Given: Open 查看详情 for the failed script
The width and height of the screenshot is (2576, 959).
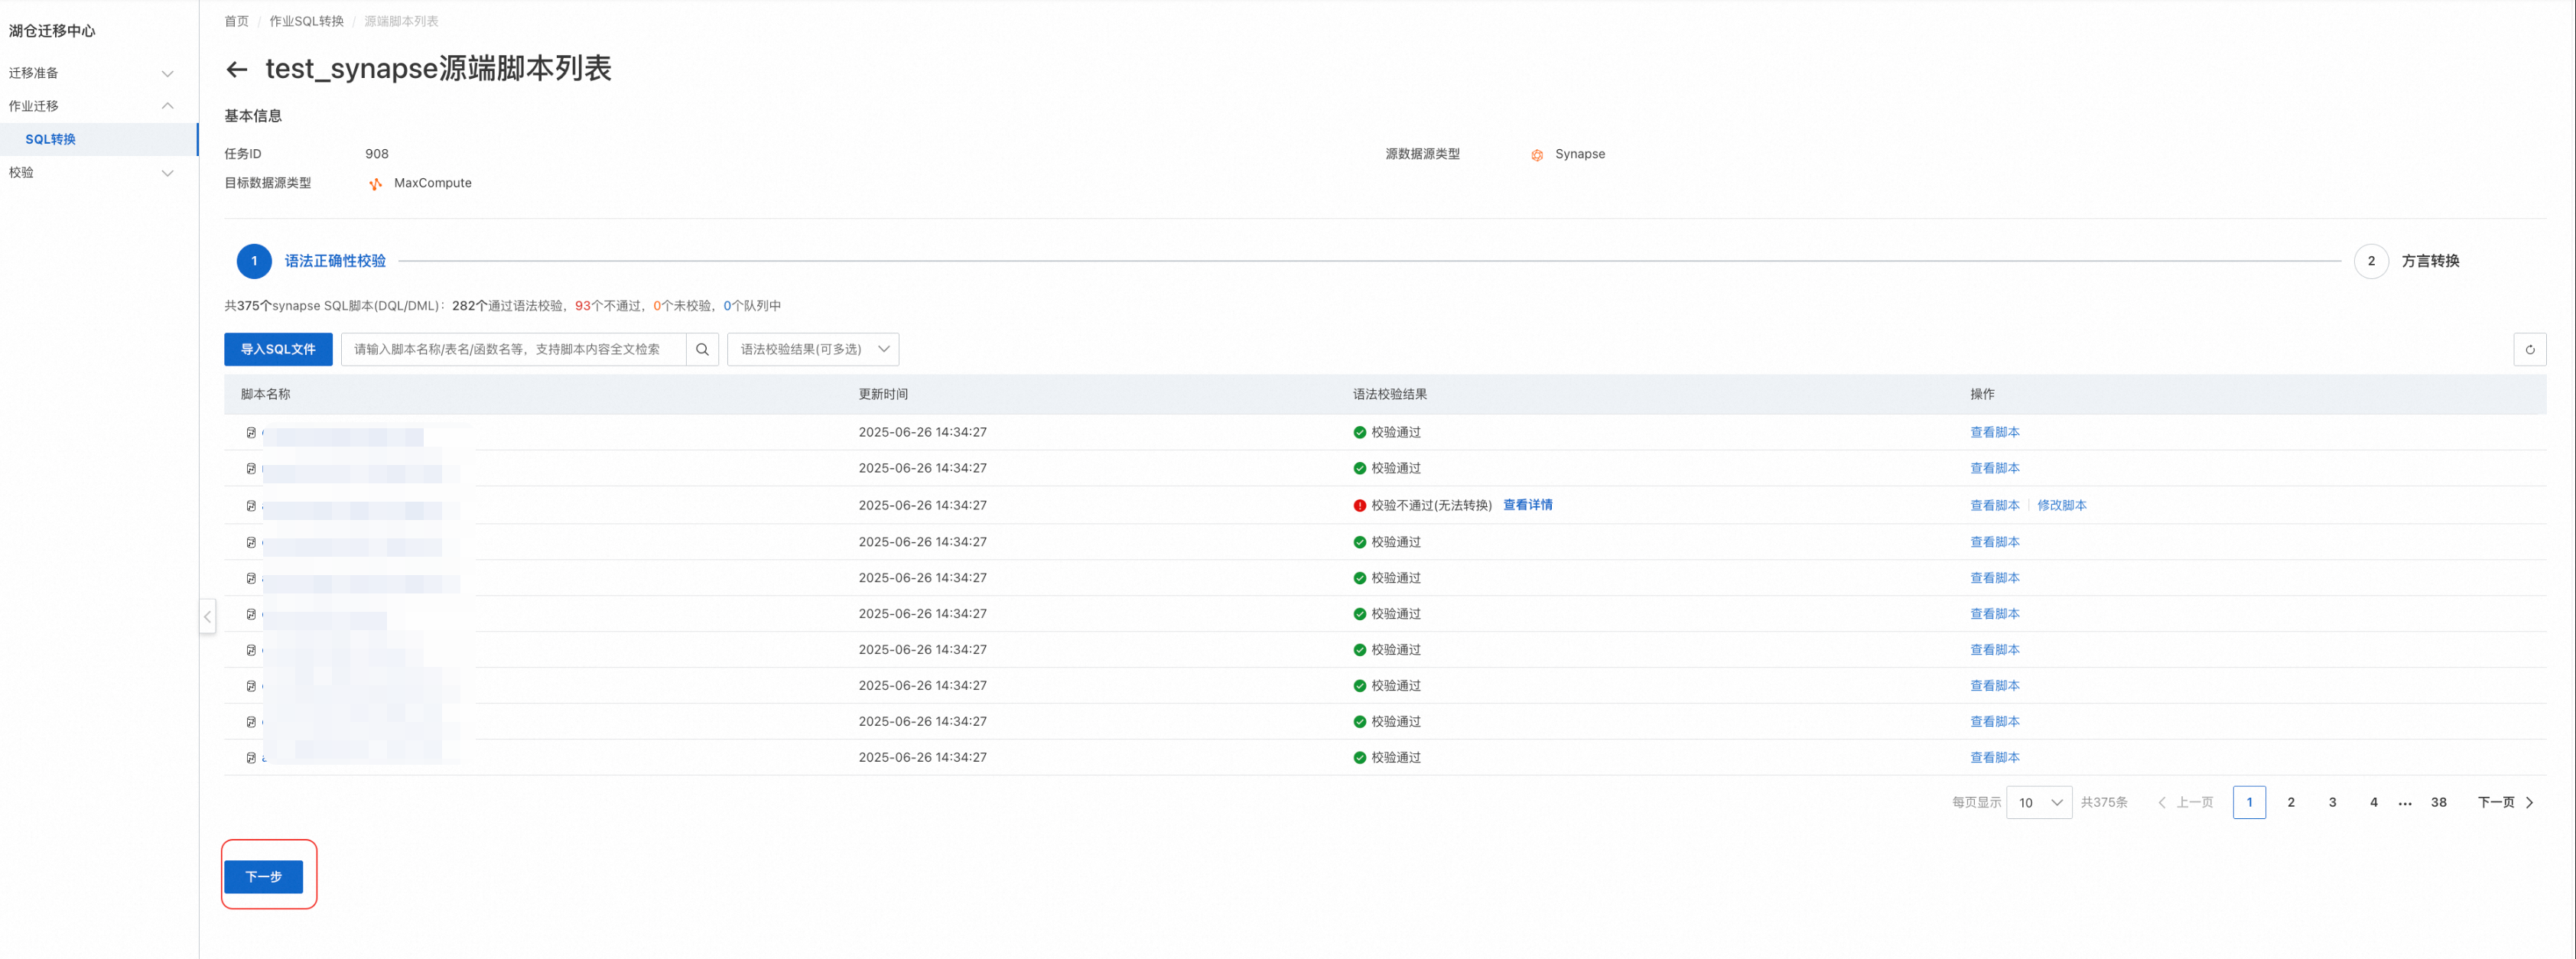Looking at the screenshot, I should (x=1527, y=505).
